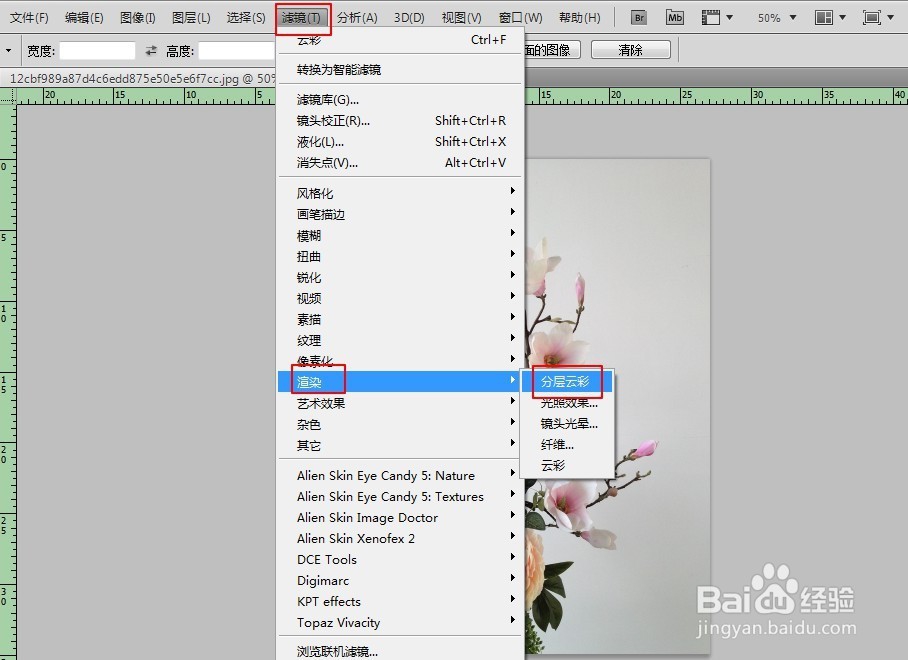908x660 pixels.
Task: Swap width and height icon
Action: tap(151, 51)
